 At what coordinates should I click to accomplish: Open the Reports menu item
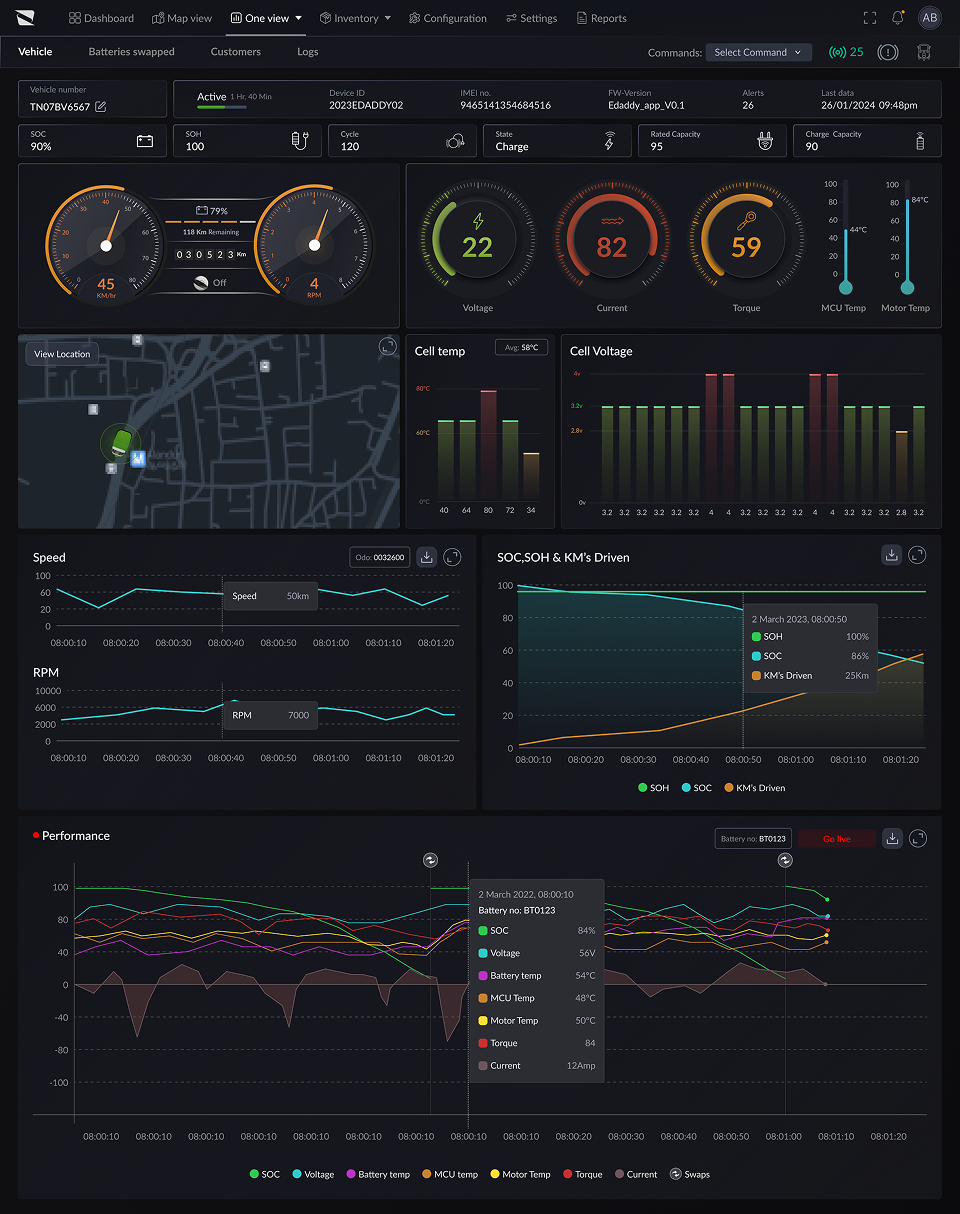coord(601,18)
